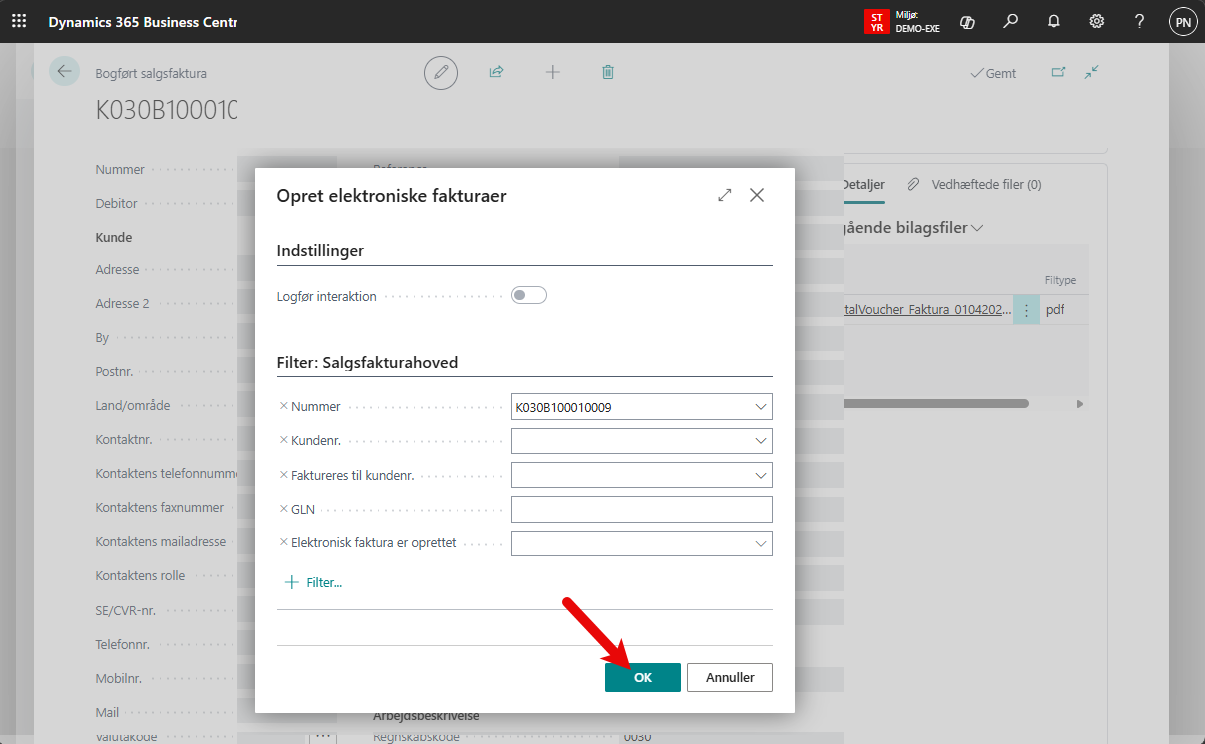This screenshot has height=744, width=1205.
Task: Click into the GLN input field
Action: [x=641, y=509]
